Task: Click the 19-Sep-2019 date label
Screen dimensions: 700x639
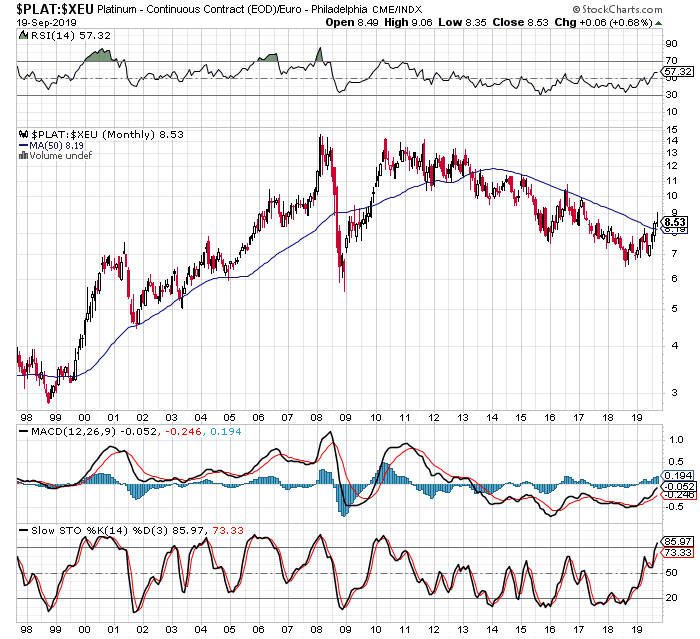Action: [31, 20]
